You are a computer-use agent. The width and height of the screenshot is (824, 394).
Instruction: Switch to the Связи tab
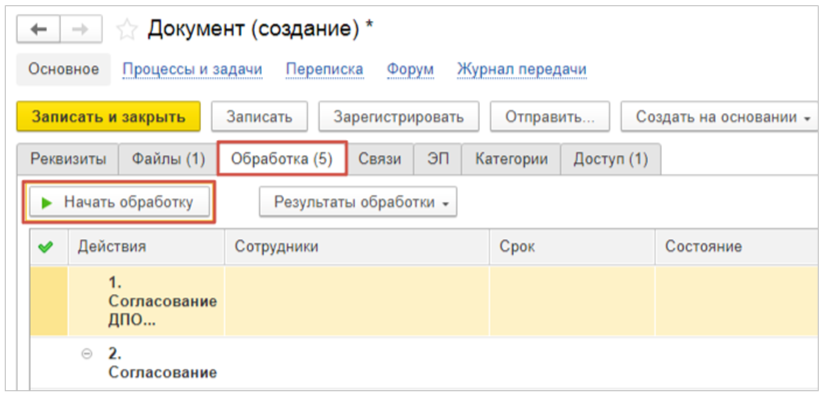pos(380,159)
